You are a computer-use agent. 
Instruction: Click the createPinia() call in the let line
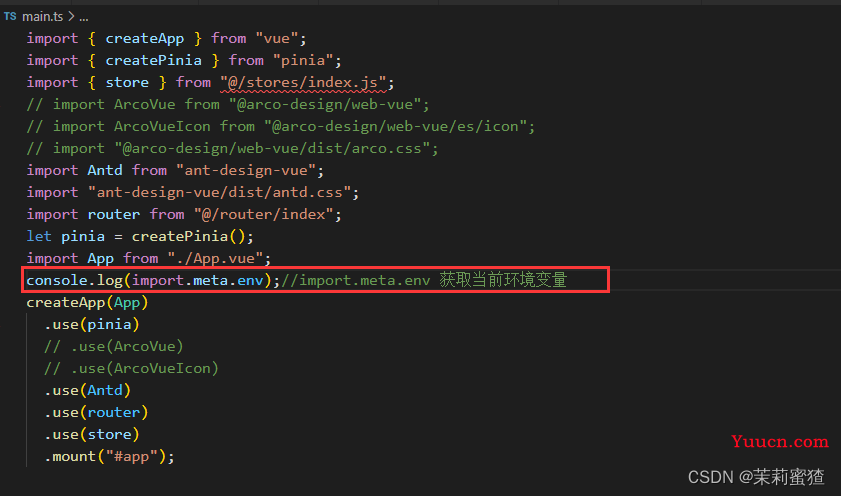click(188, 236)
